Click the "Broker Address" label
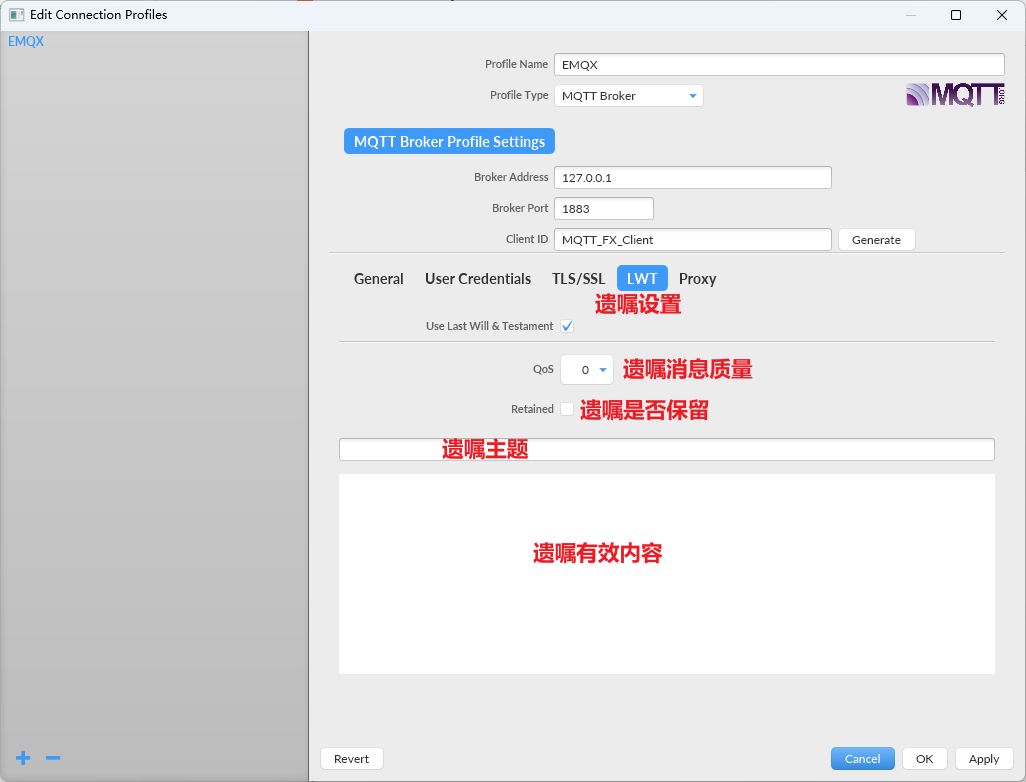Image resolution: width=1026 pixels, height=782 pixels. coord(511,177)
